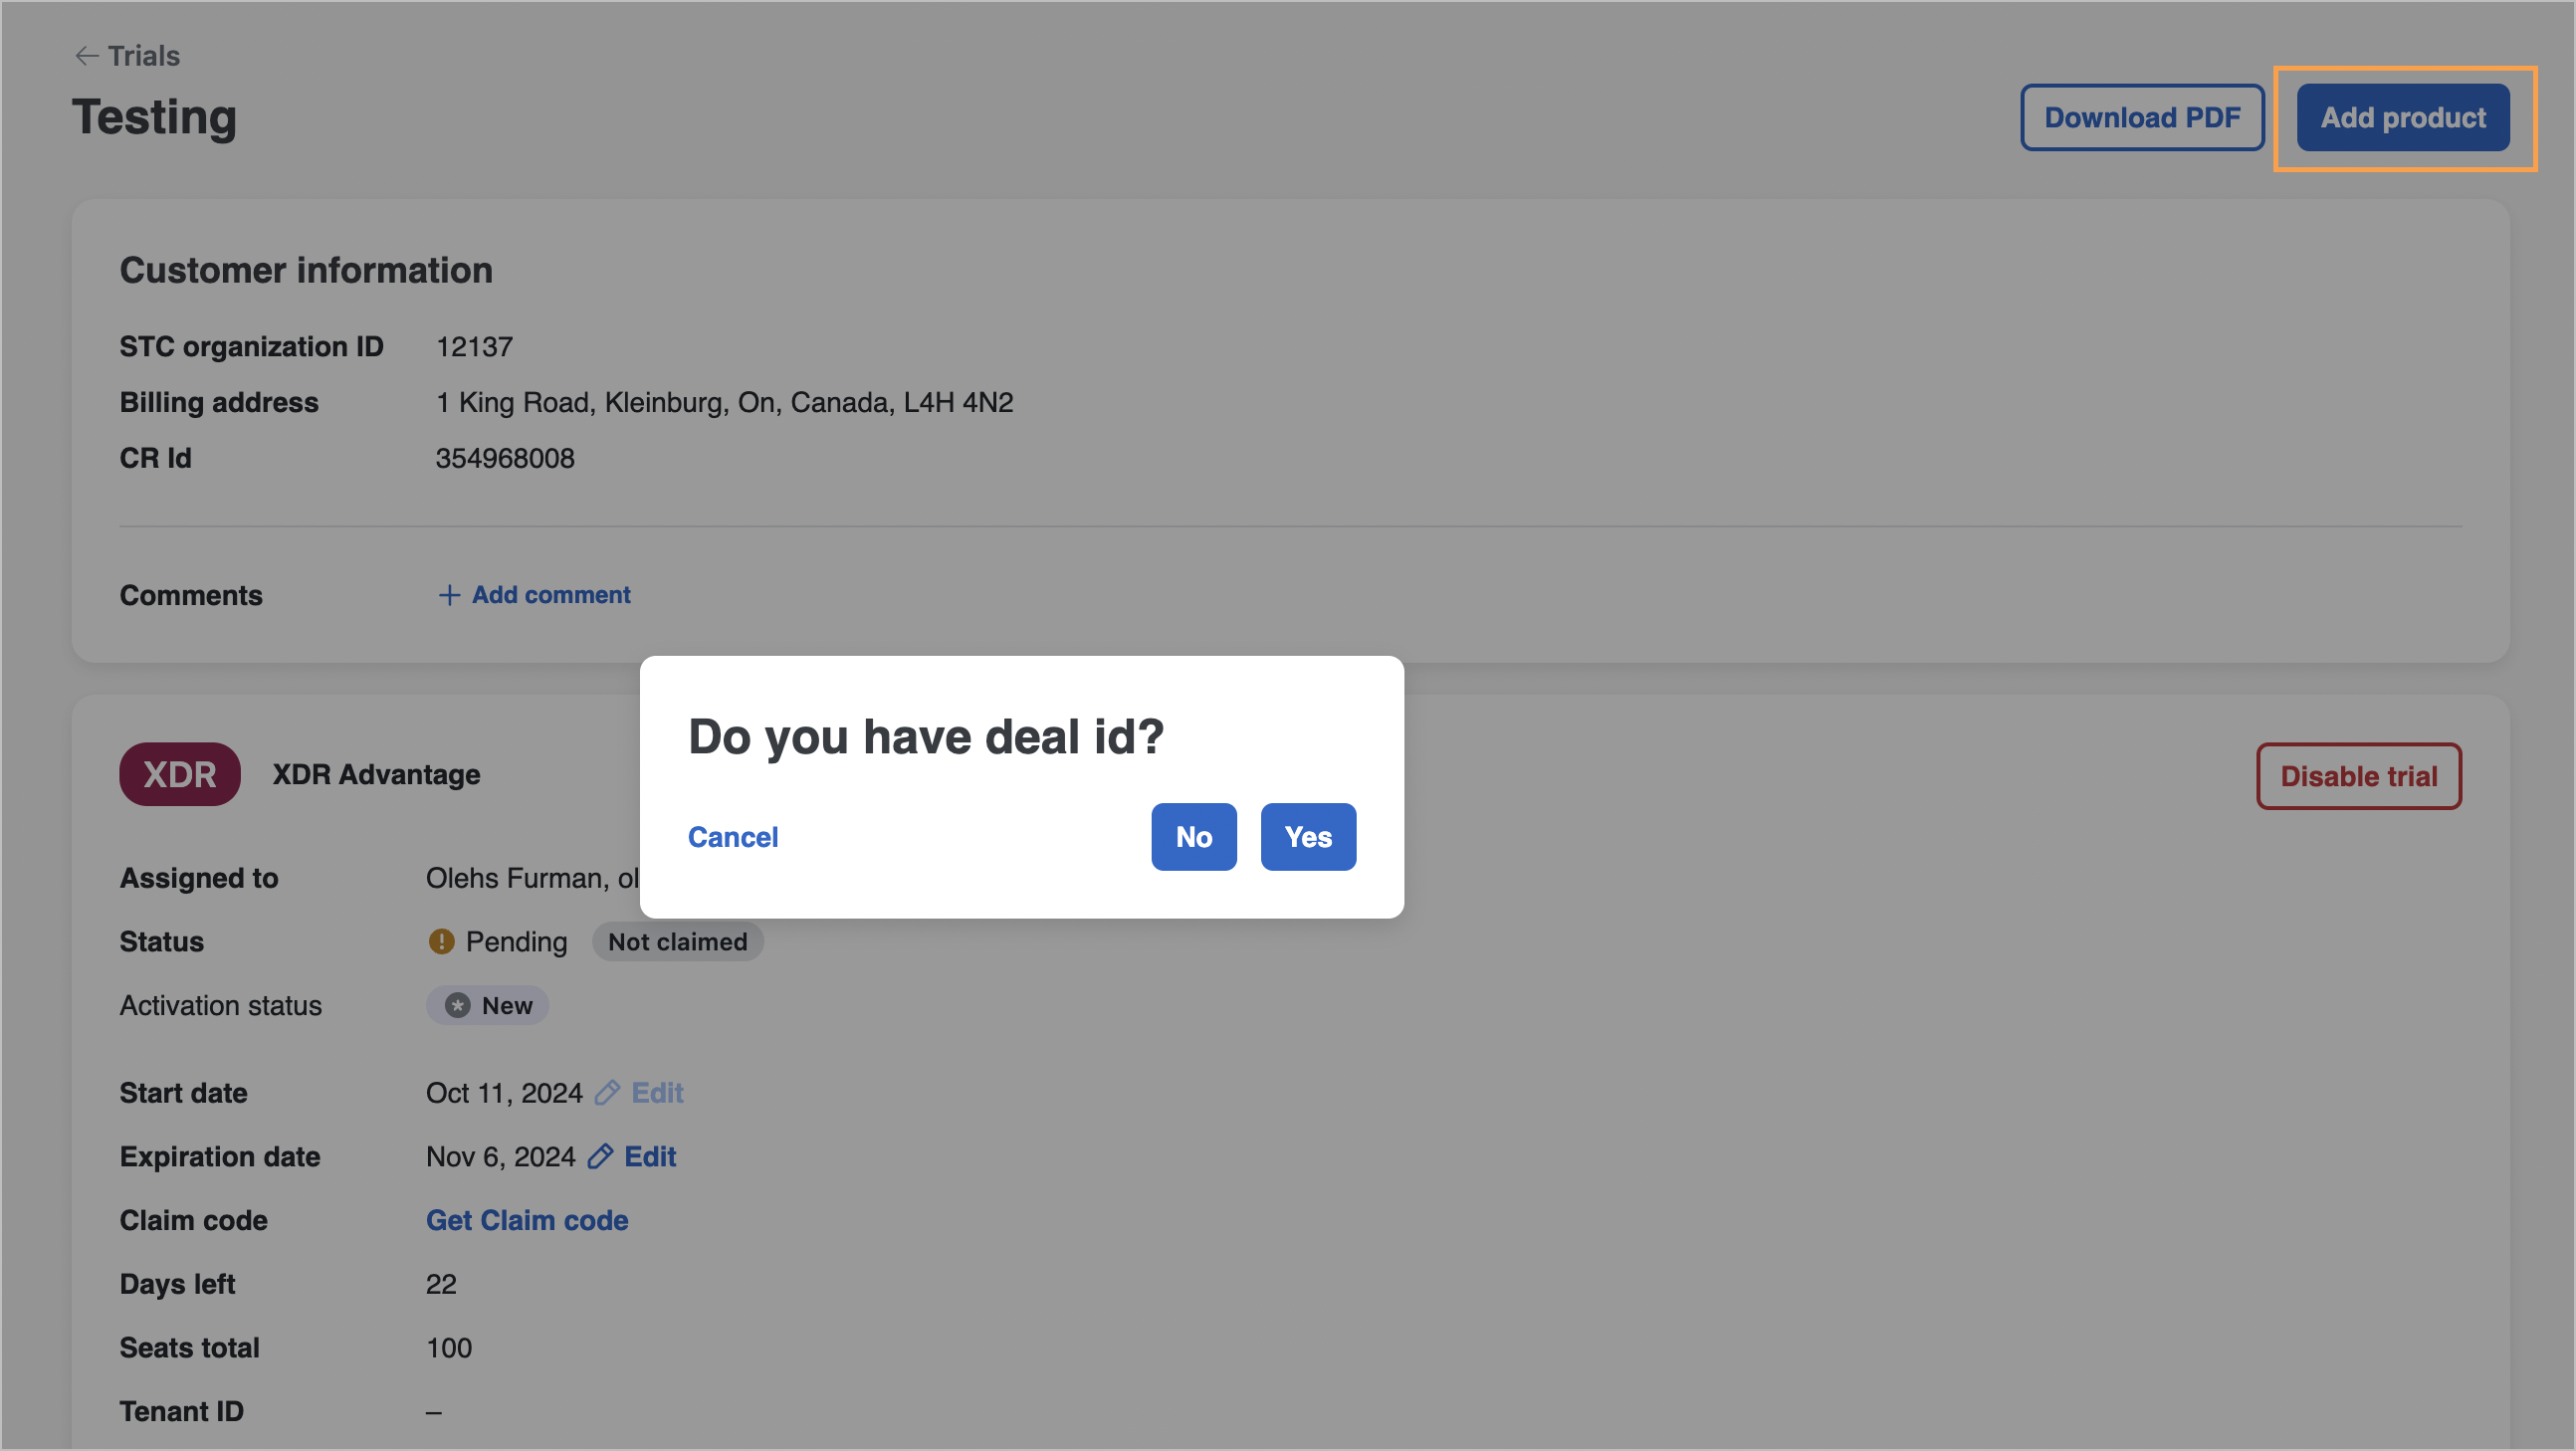The width and height of the screenshot is (2576, 1451).
Task: Click the back arrow next to Trials
Action: (87, 56)
